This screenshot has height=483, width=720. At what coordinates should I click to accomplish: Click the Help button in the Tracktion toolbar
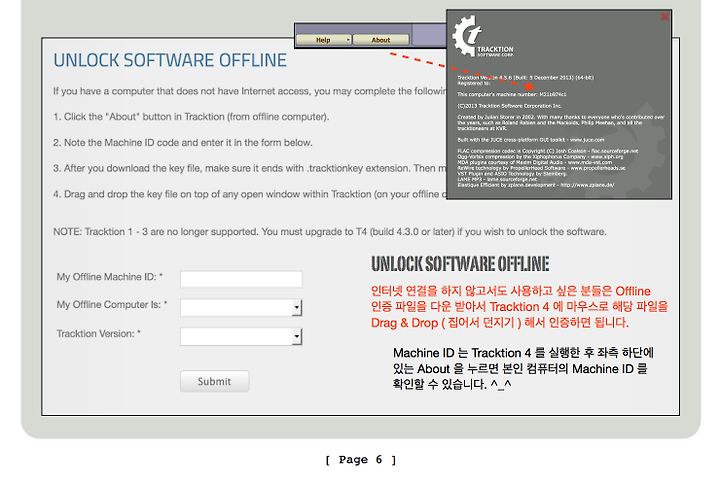(x=324, y=40)
